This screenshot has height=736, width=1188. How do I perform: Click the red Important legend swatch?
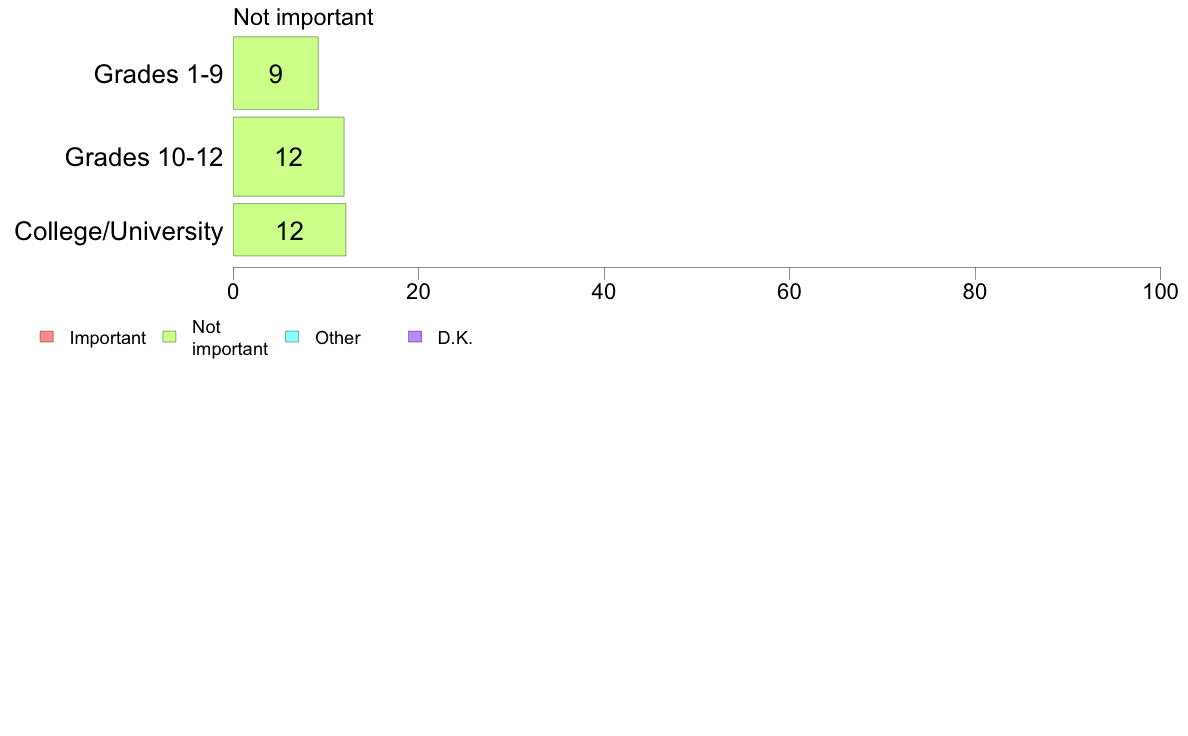pos(47,337)
